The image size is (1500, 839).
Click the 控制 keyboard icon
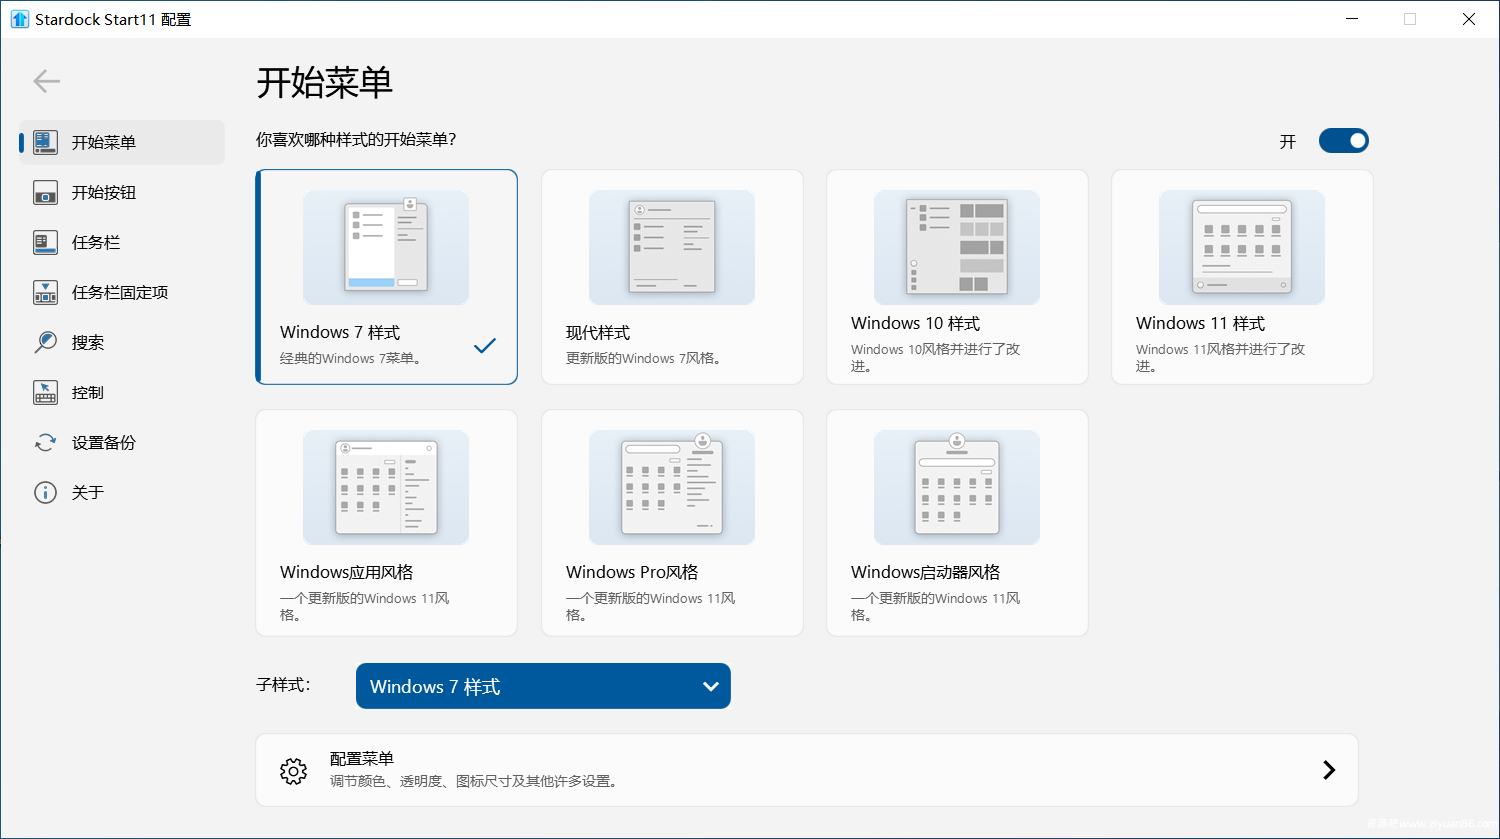tap(45, 392)
